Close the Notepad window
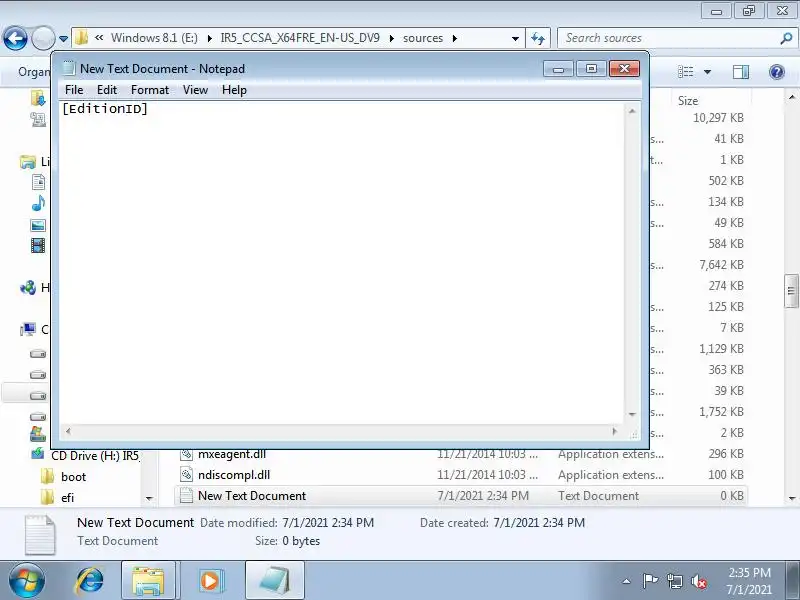This screenshot has width=800, height=600. [624, 69]
